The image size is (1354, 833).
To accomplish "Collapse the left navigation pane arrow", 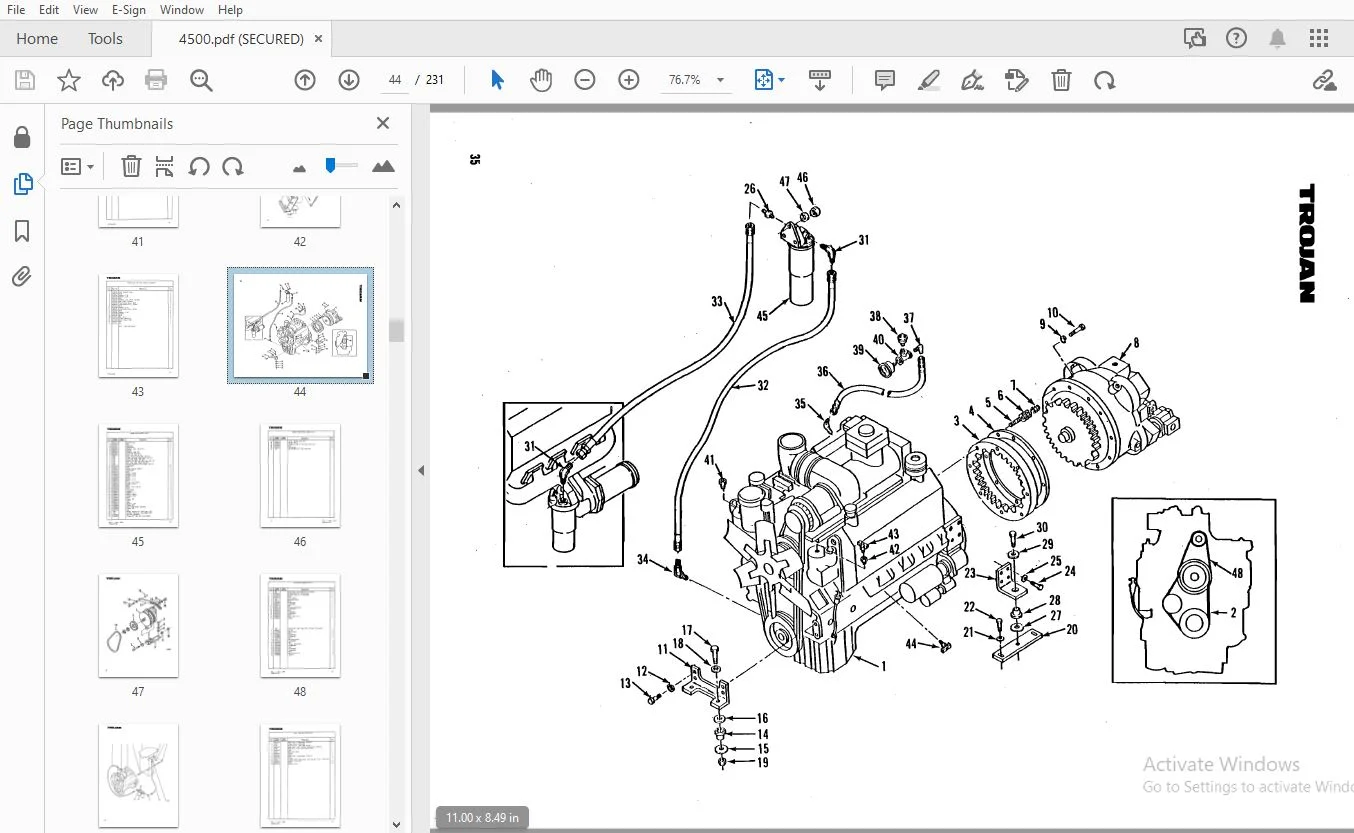I will tap(421, 470).
